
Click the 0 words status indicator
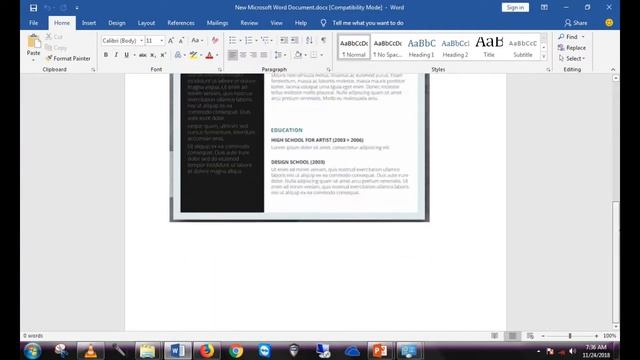(x=33, y=336)
